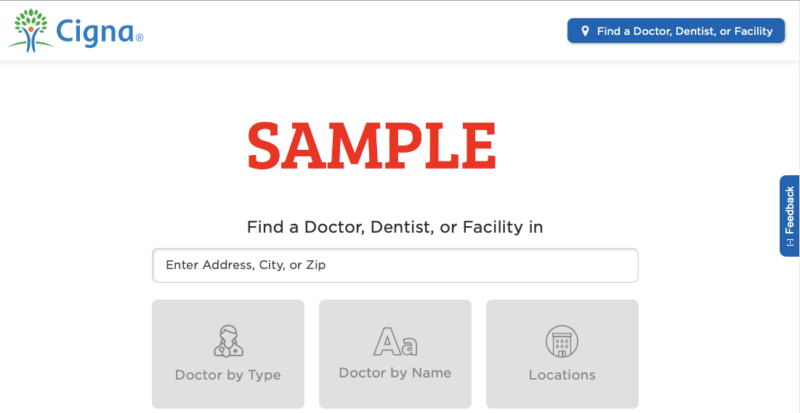Click the 'Find a Doctor, Dentist, or Facility in' heading

click(395, 227)
